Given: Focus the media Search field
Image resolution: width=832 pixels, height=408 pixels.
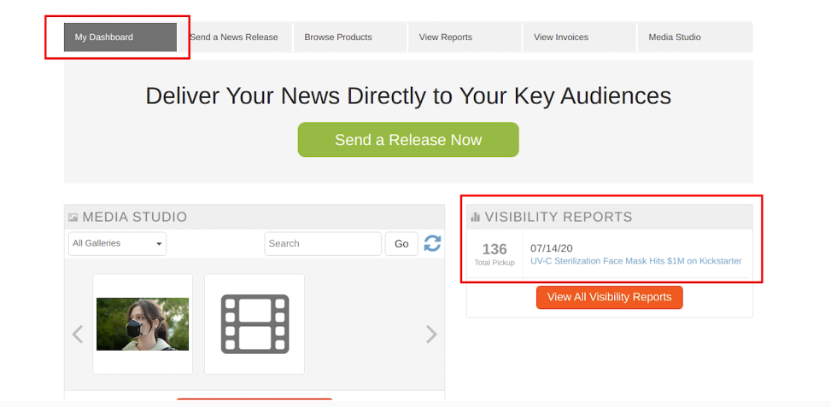Looking at the screenshot, I should coord(322,243).
